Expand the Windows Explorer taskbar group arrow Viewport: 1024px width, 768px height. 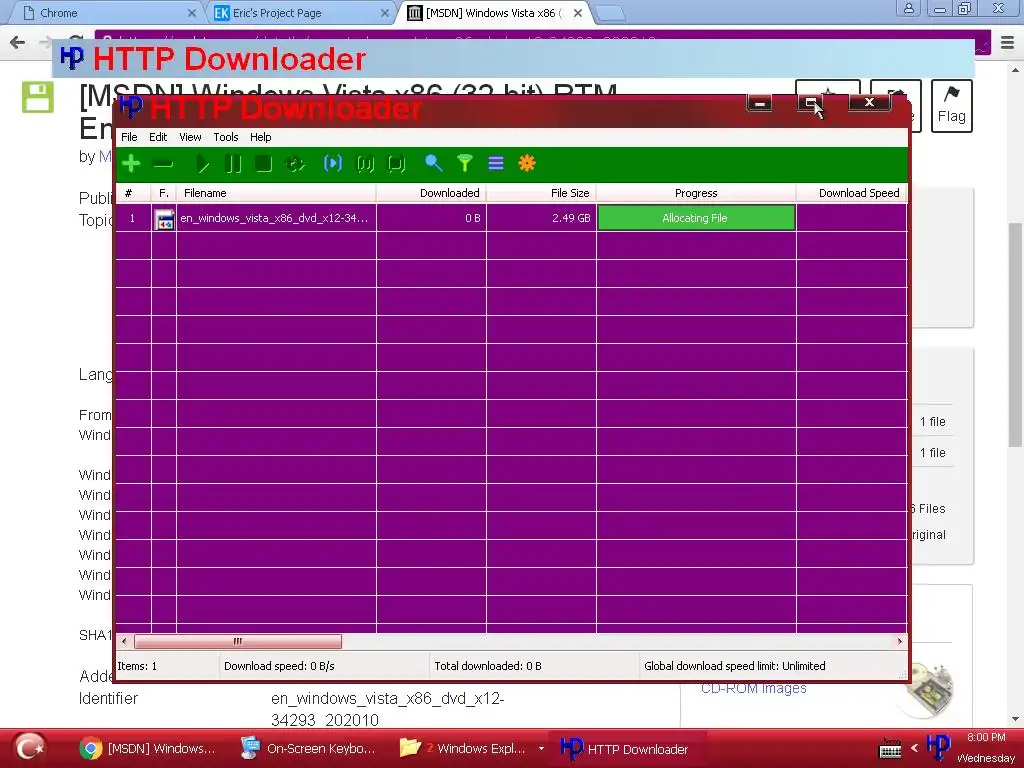541,748
